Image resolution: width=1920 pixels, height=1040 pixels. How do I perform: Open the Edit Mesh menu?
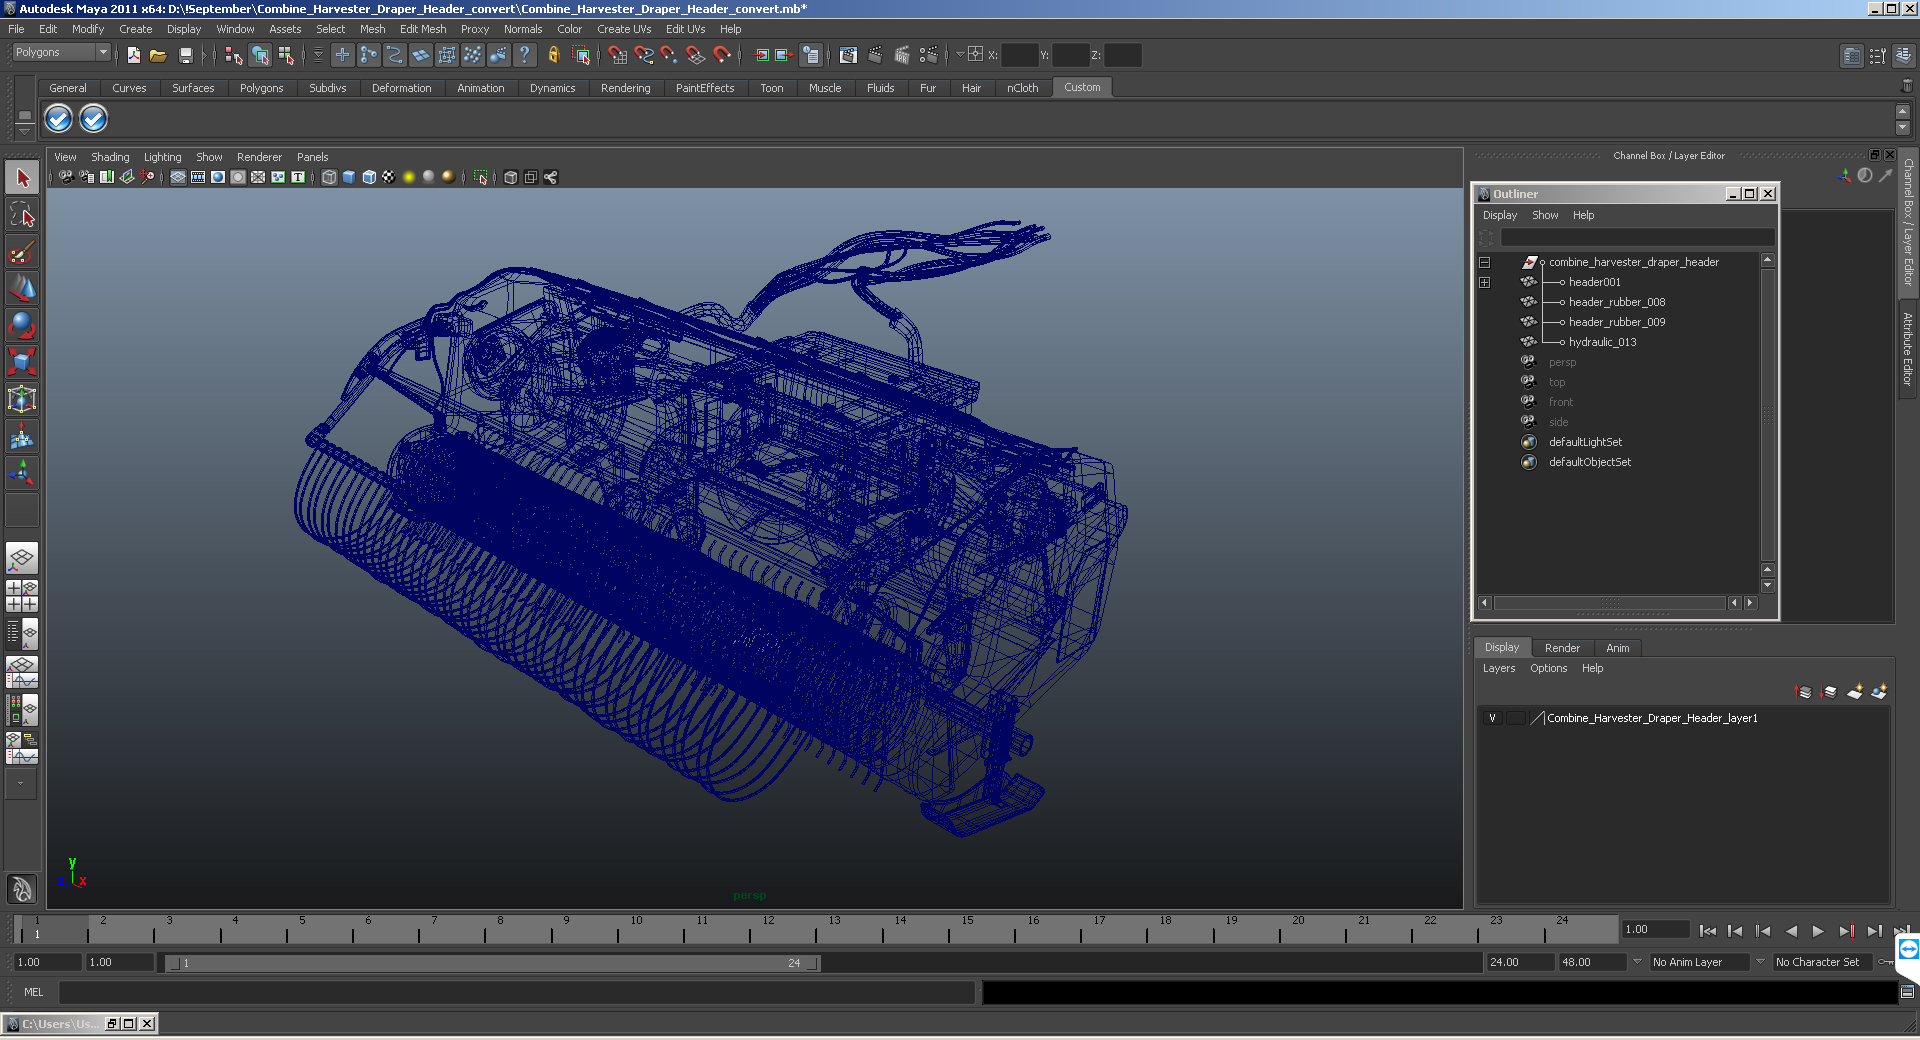click(422, 29)
